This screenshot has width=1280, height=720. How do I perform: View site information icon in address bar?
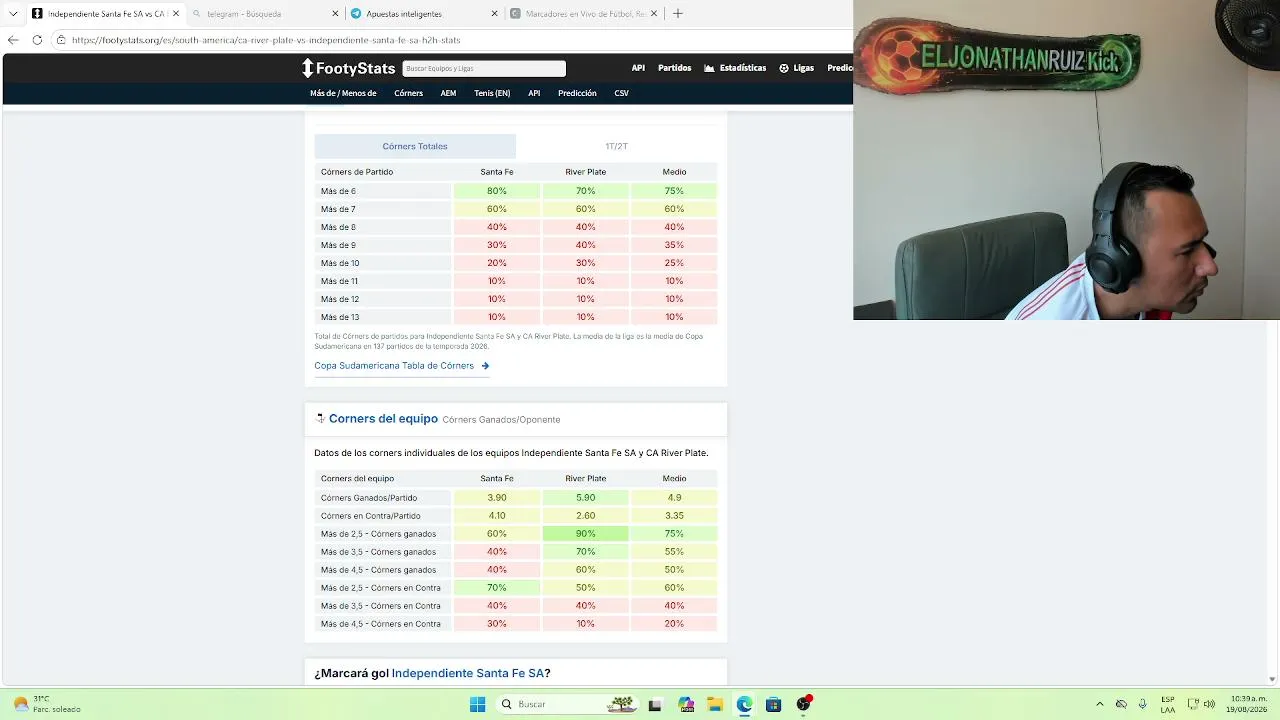pos(61,40)
